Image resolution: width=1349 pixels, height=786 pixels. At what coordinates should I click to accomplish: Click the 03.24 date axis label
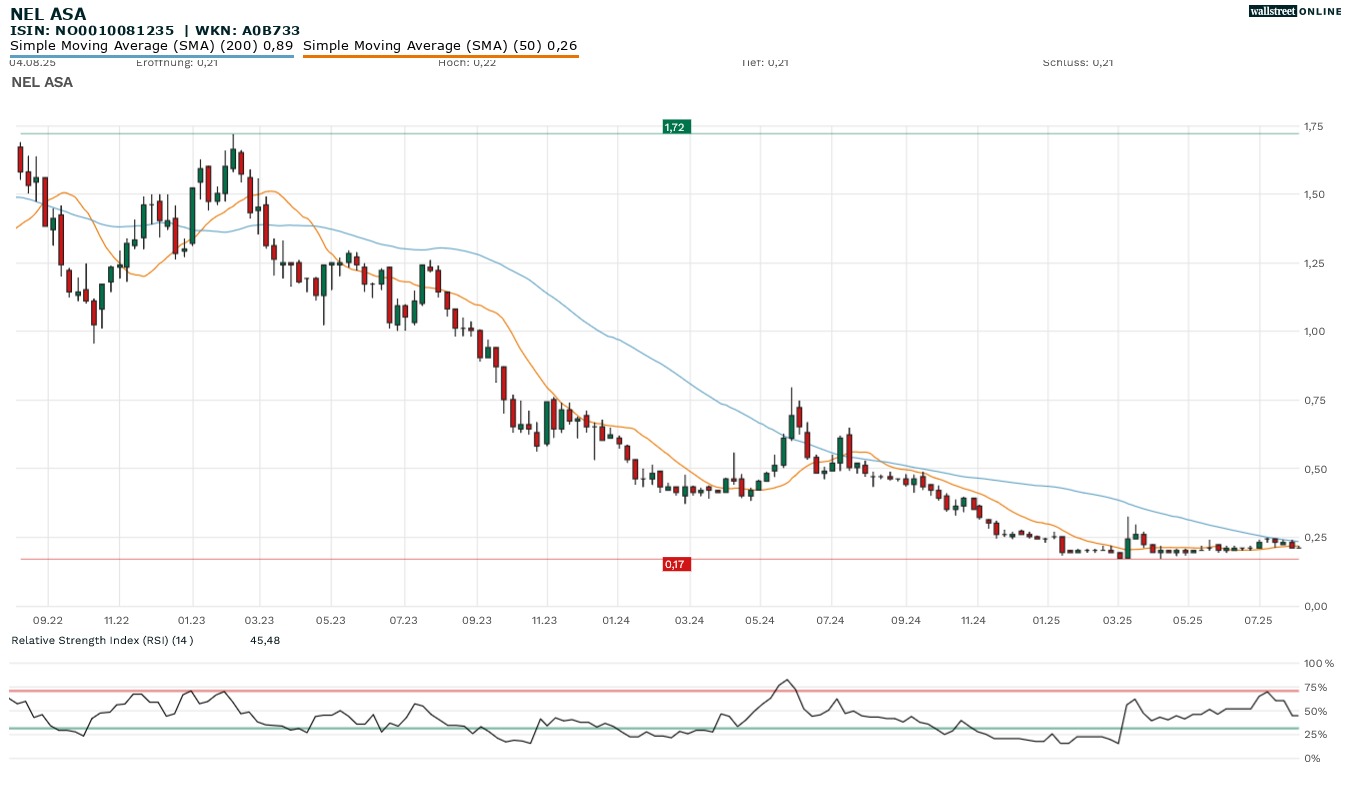point(689,621)
